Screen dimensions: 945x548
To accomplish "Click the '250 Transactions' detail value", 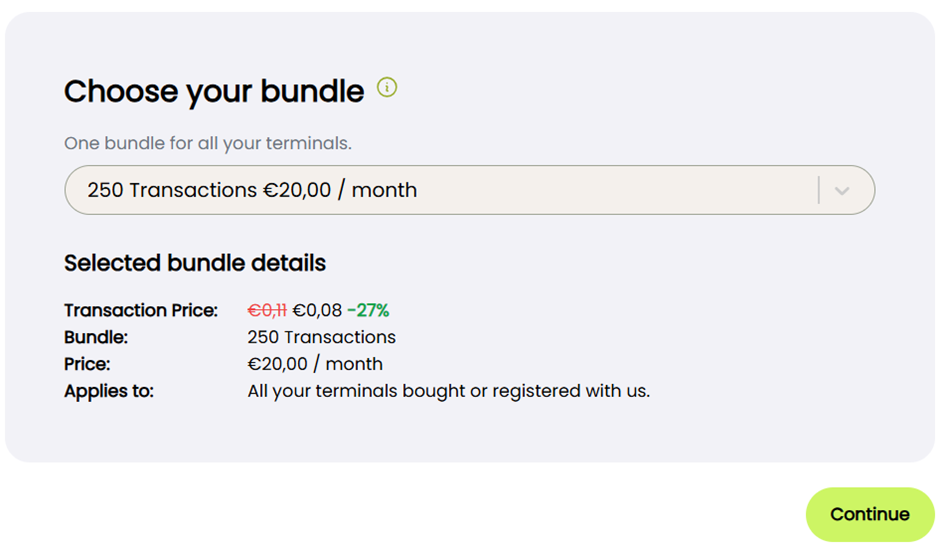I will click(321, 337).
